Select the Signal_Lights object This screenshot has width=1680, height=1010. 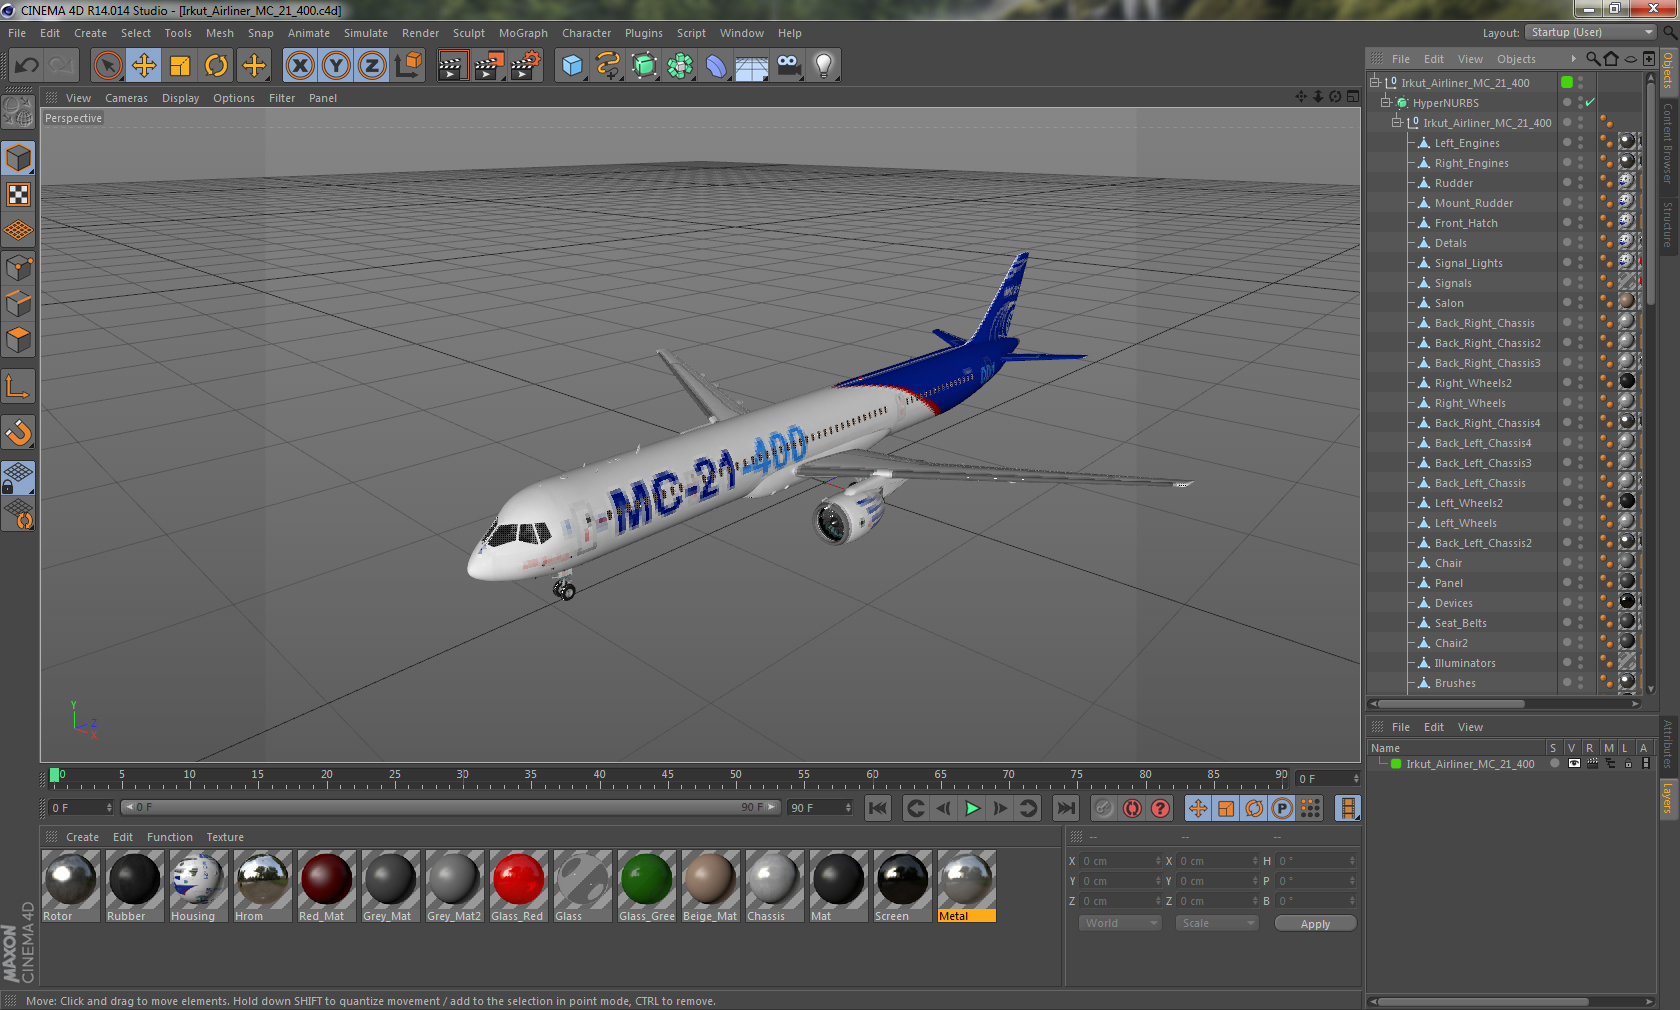point(1468,263)
